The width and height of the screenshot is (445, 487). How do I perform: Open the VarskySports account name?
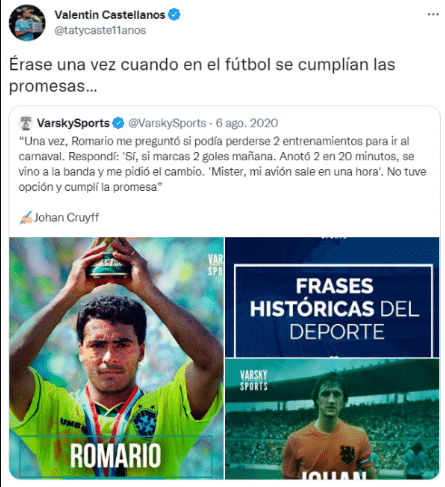pos(73,123)
